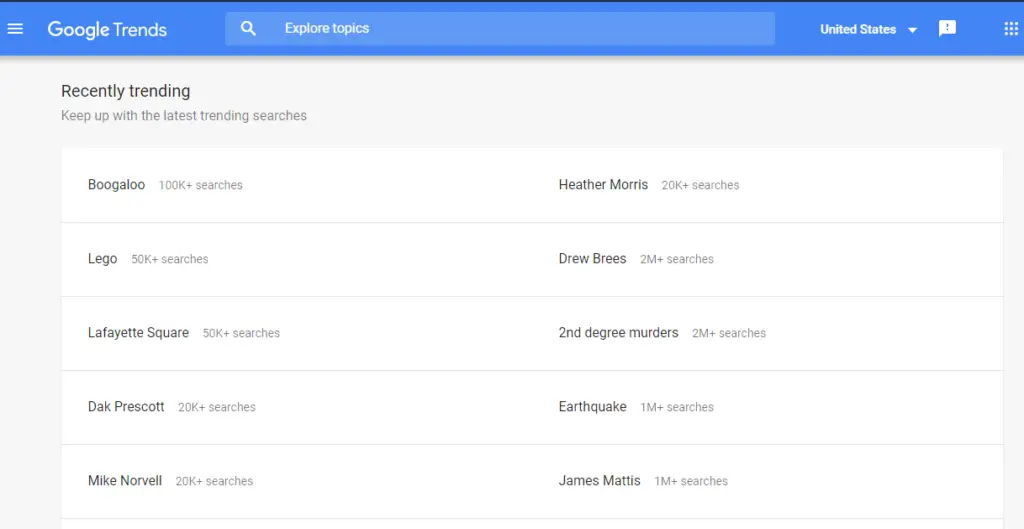This screenshot has width=1024, height=529.
Task: Open the Mike Norvell trending search
Action: coord(125,481)
